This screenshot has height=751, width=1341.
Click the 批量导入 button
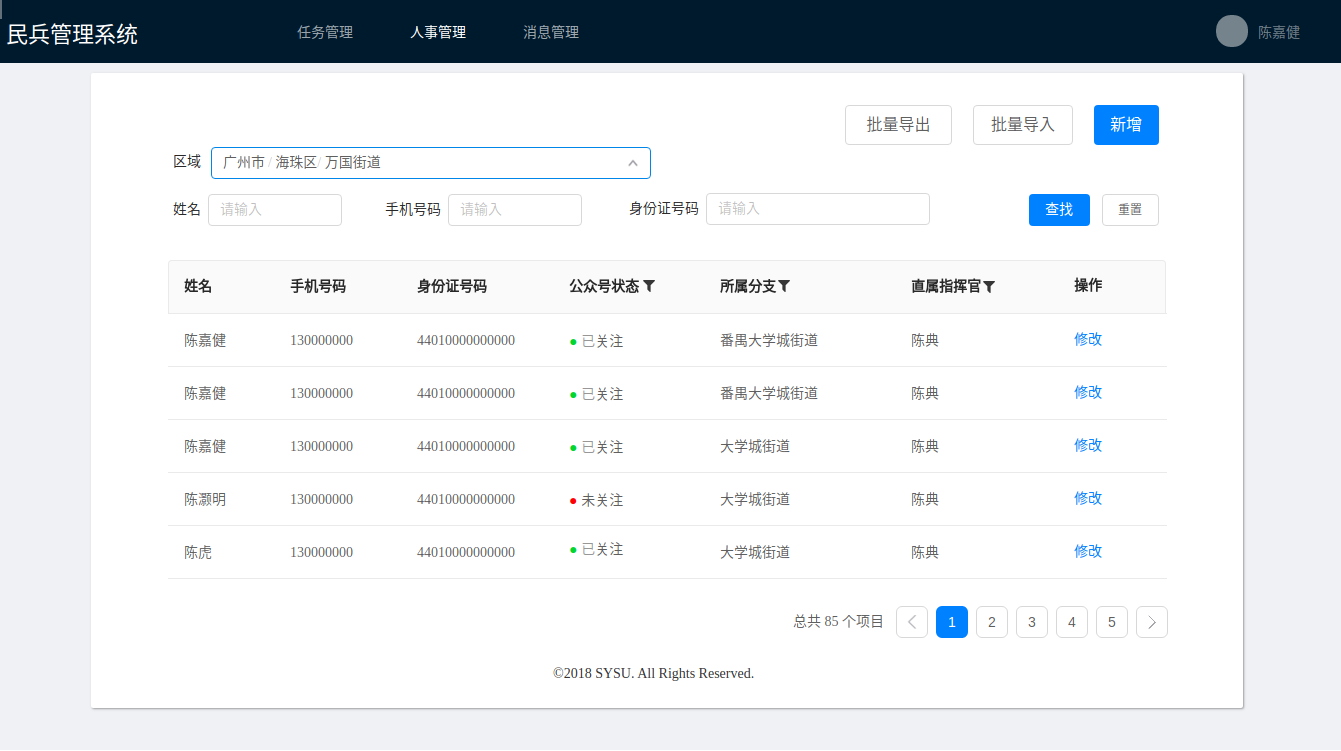pos(1023,125)
